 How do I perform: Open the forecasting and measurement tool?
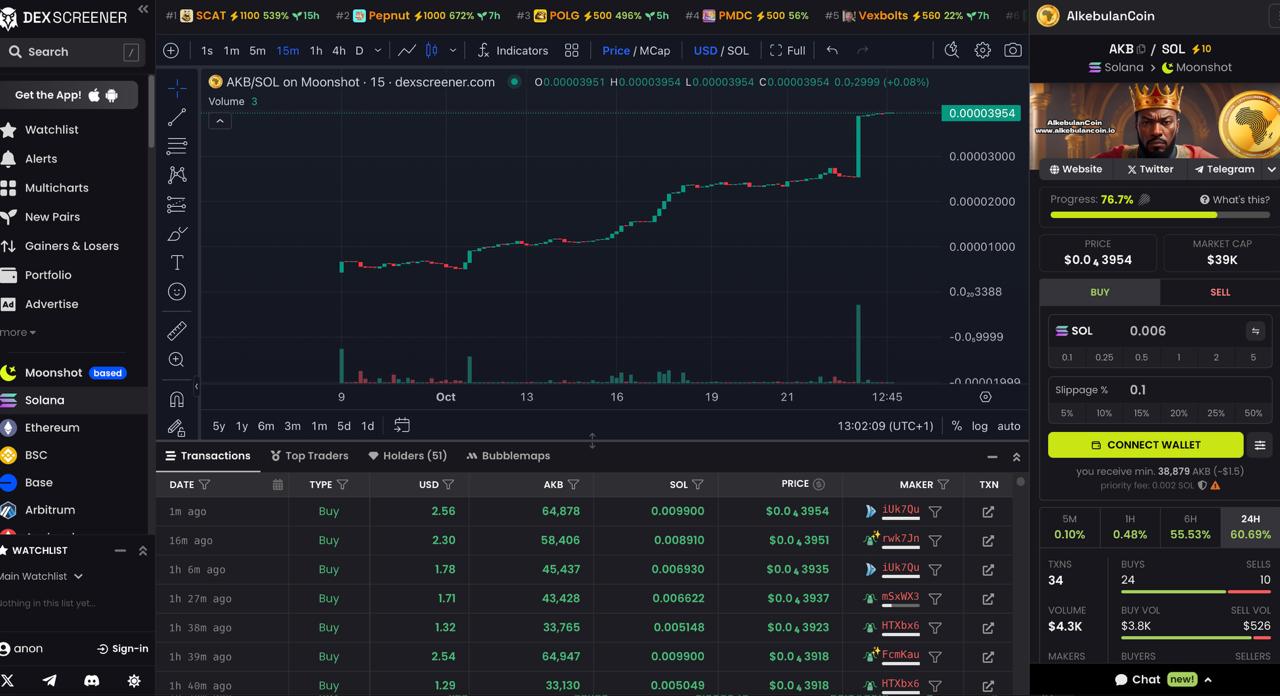click(x=177, y=204)
